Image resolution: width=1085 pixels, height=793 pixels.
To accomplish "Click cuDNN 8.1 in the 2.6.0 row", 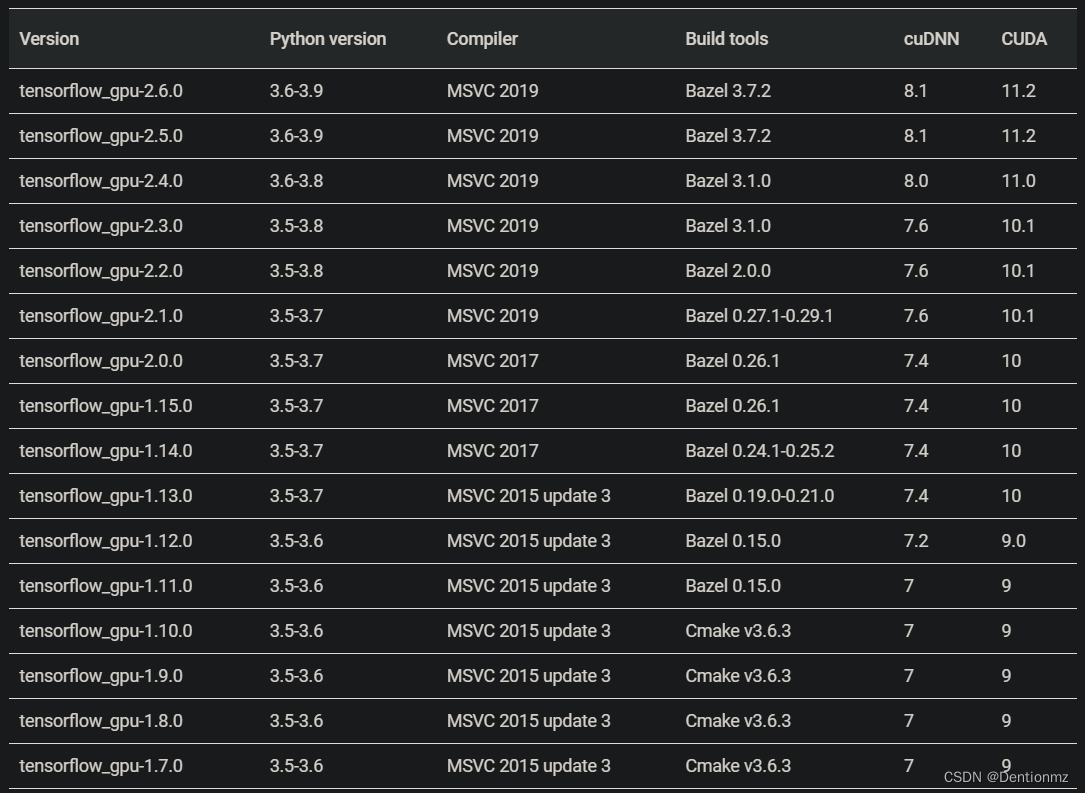I will pos(915,91).
